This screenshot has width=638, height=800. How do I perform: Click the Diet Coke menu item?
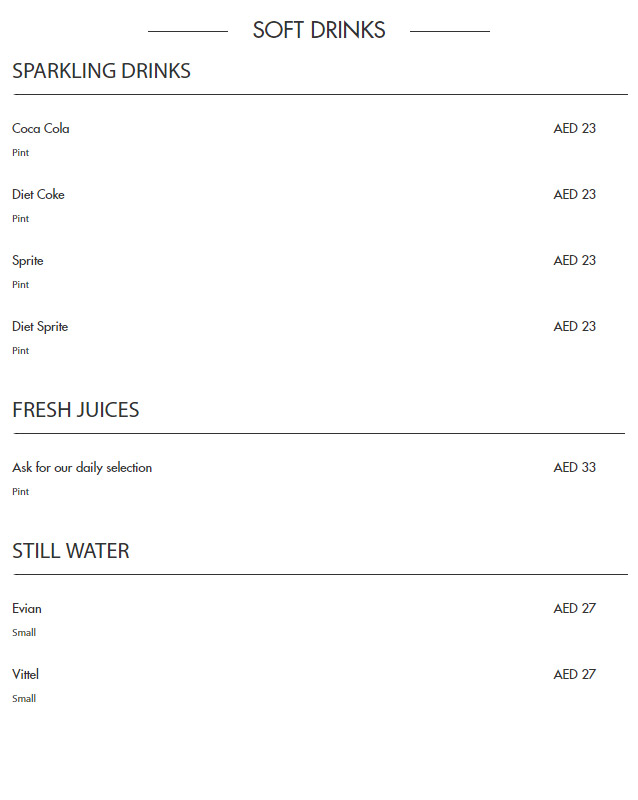38,194
